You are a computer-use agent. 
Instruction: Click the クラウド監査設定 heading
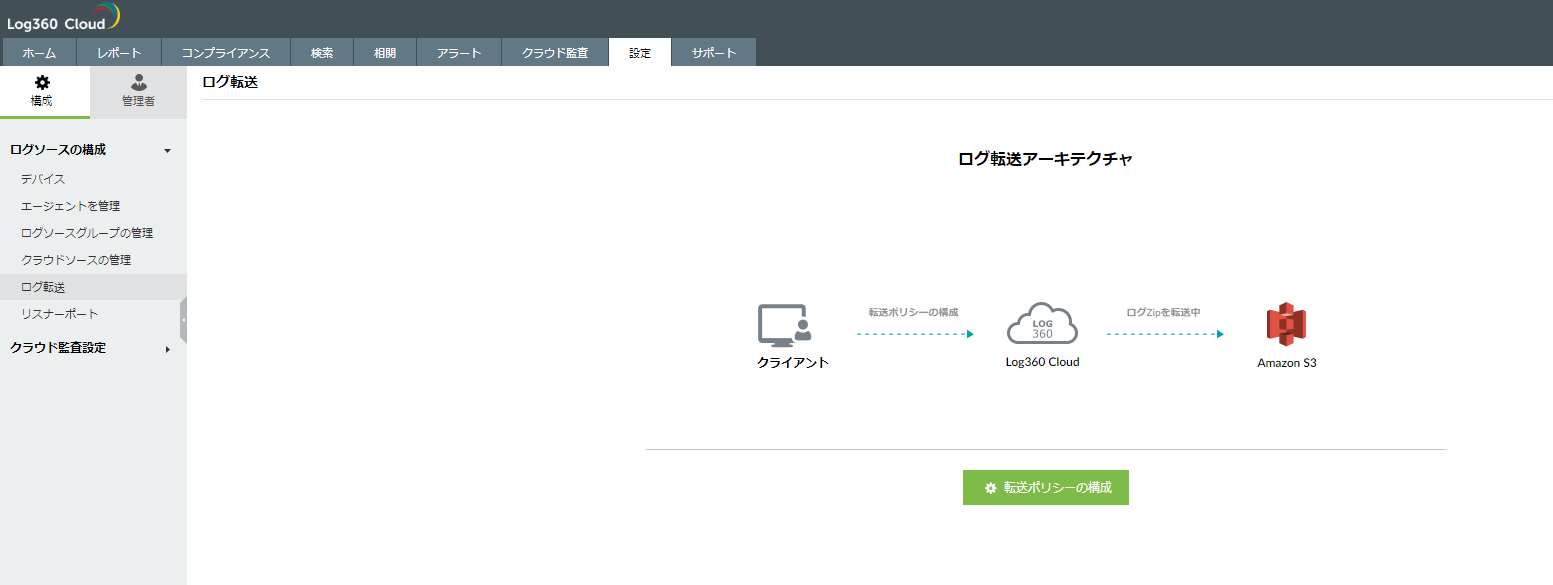pos(58,348)
